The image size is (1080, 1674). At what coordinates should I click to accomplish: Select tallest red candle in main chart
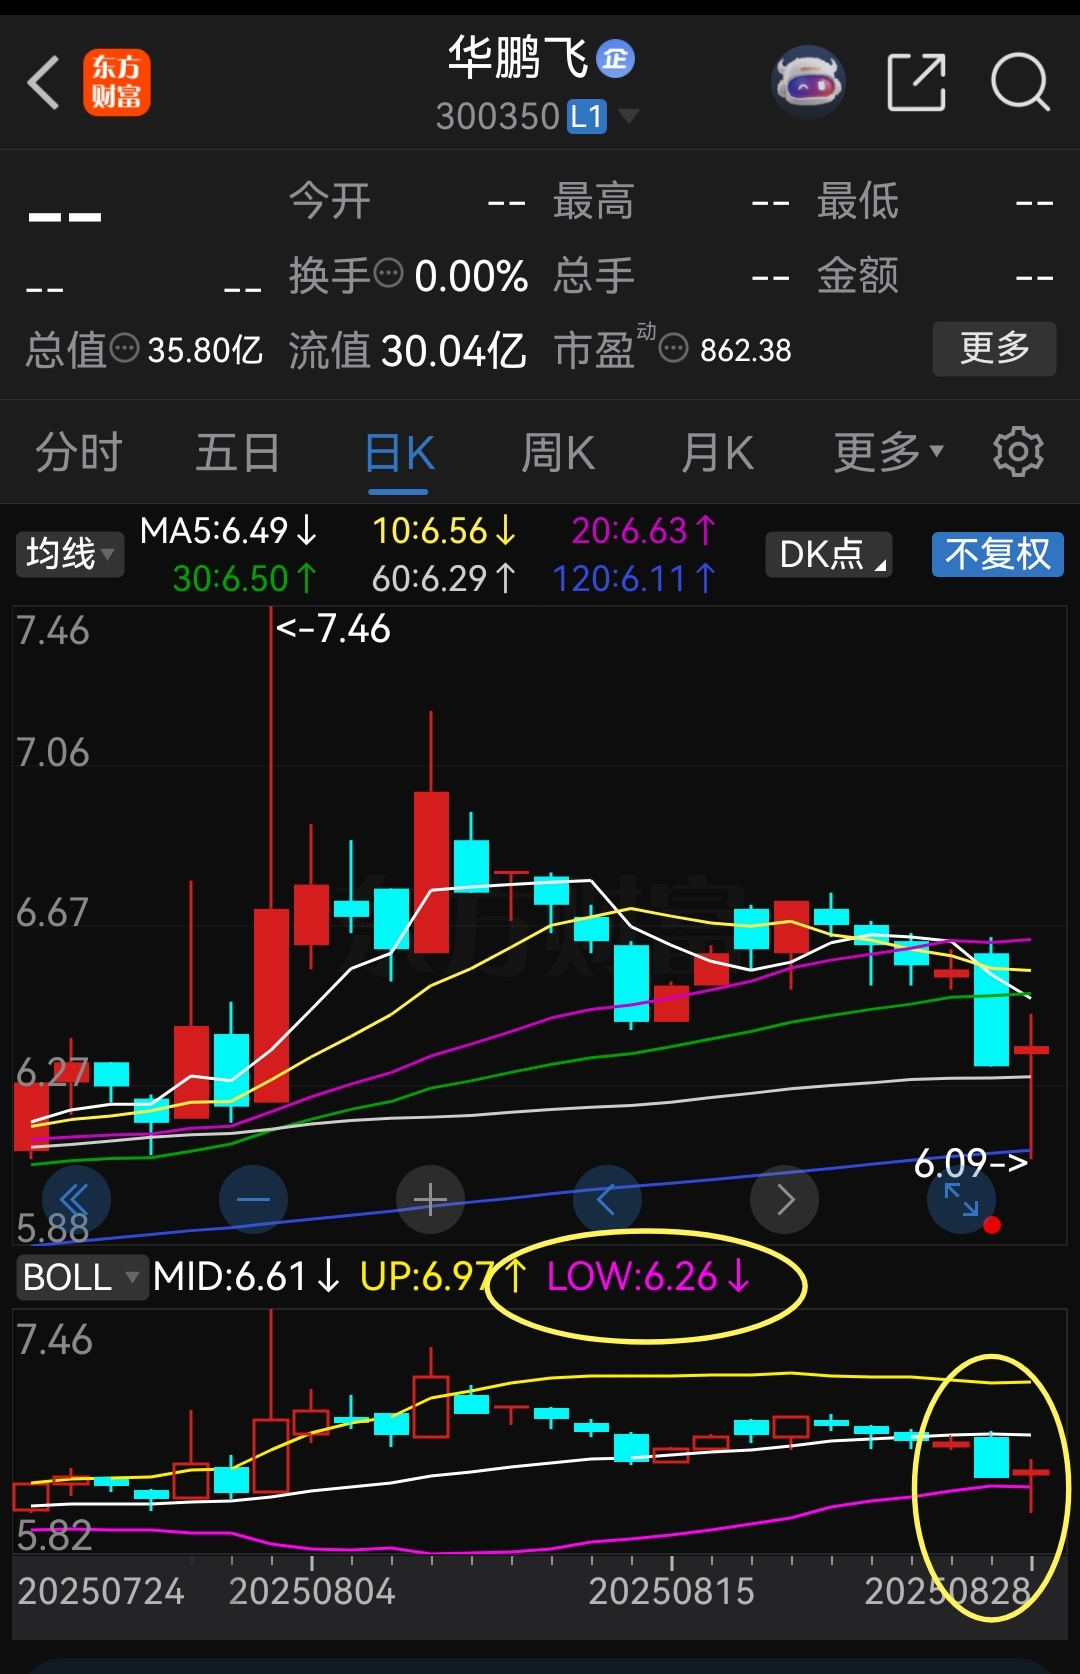coord(271,1005)
